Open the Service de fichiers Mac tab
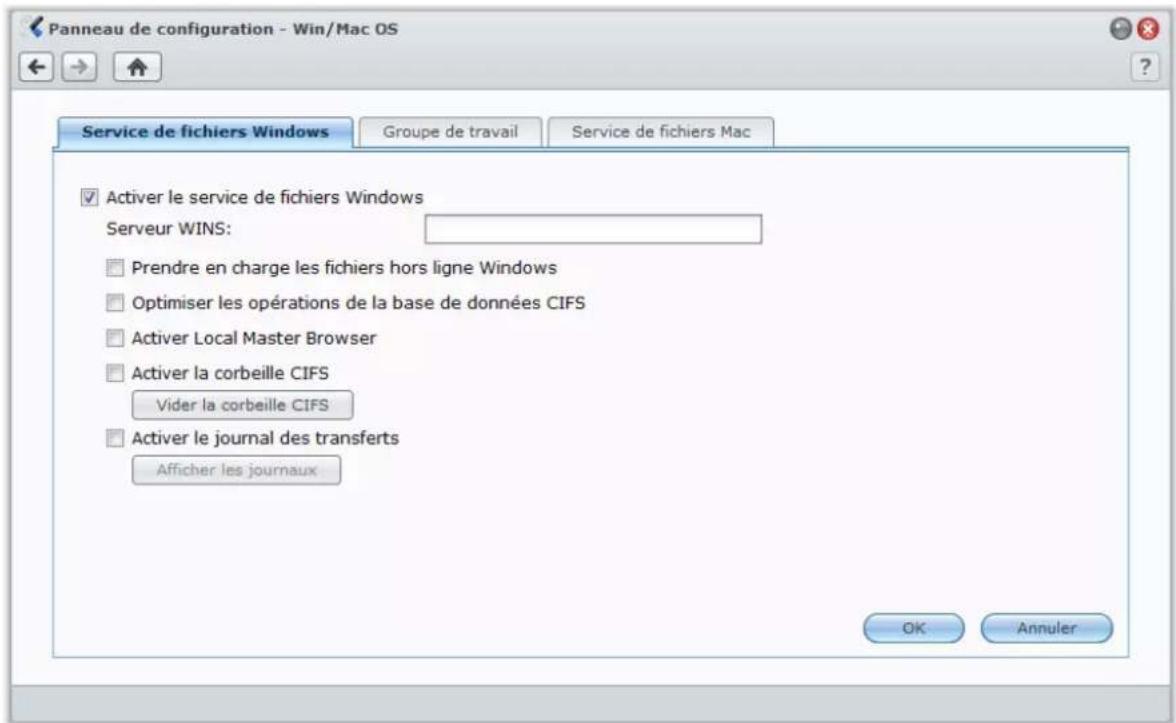 (x=661, y=132)
